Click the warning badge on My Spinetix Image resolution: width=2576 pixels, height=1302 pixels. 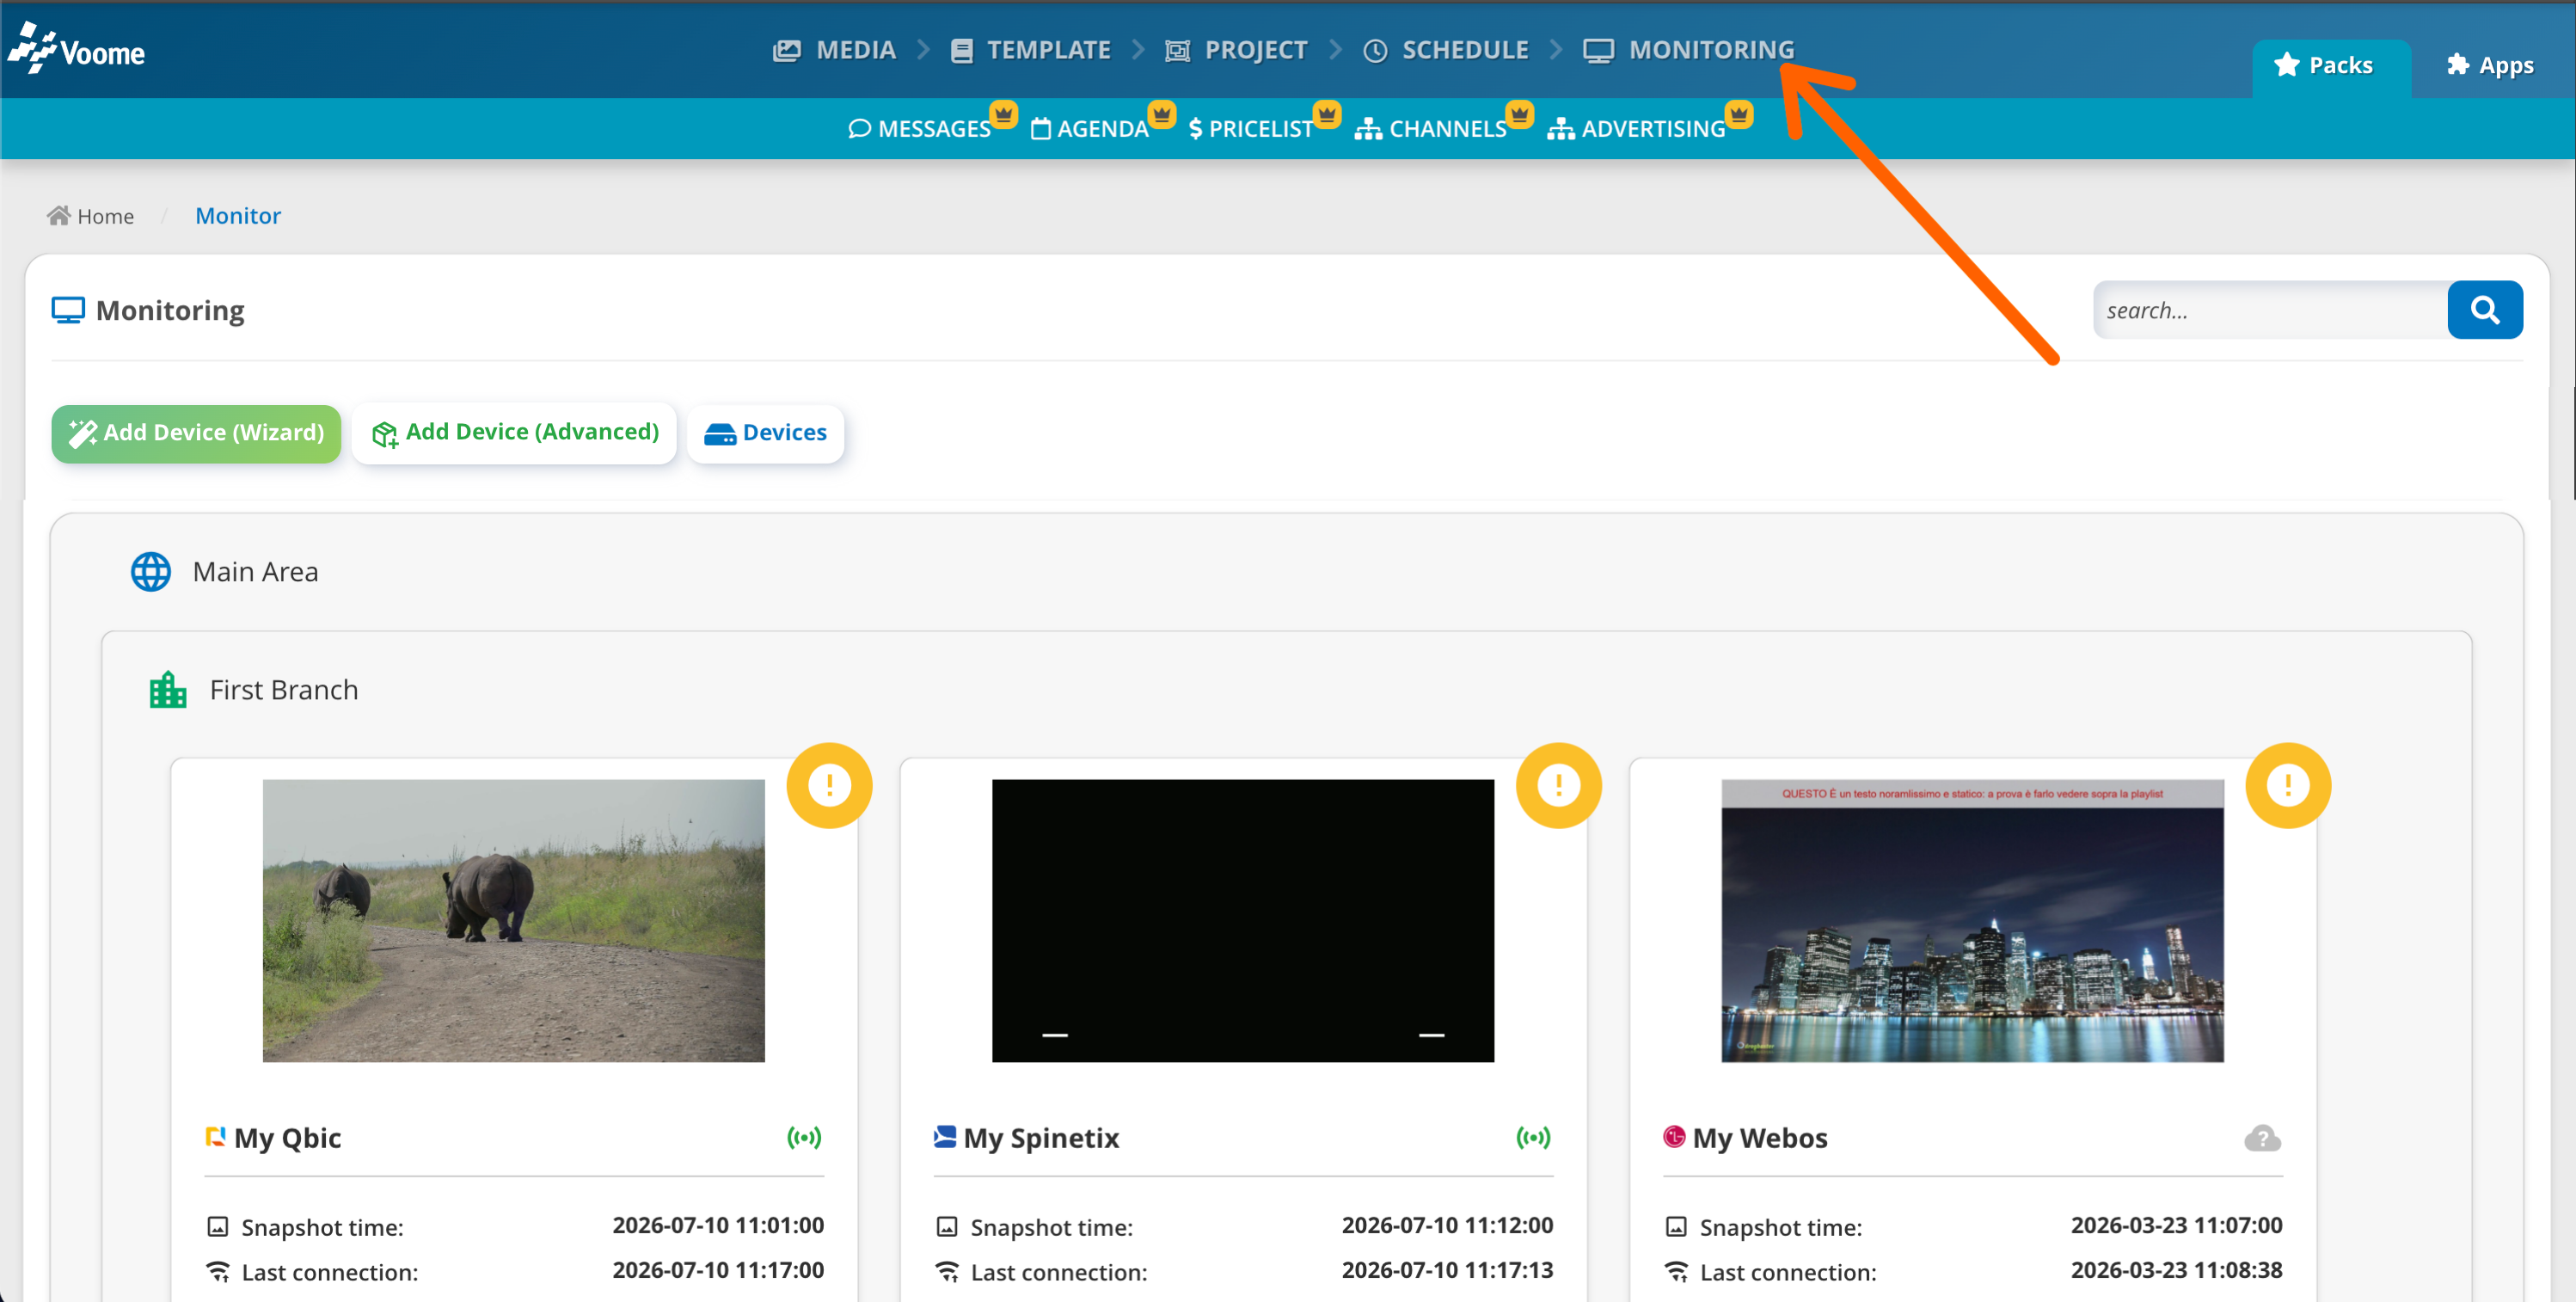point(1558,786)
